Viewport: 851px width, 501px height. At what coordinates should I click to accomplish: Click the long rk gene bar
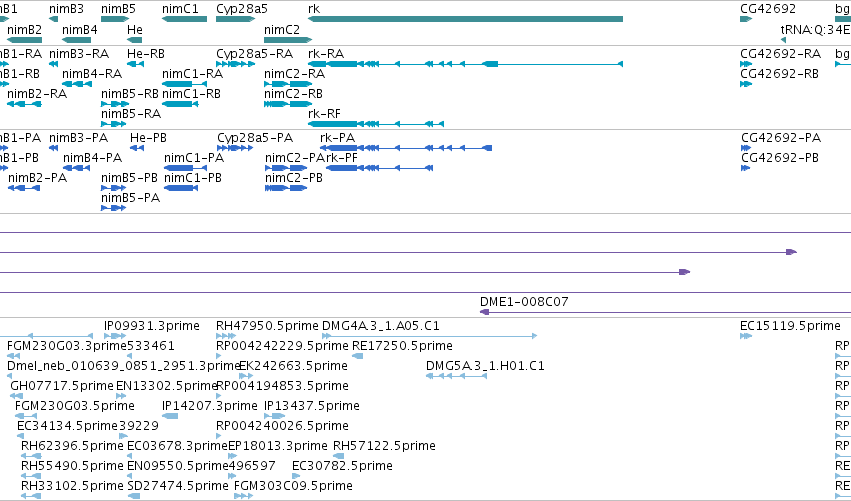465,19
